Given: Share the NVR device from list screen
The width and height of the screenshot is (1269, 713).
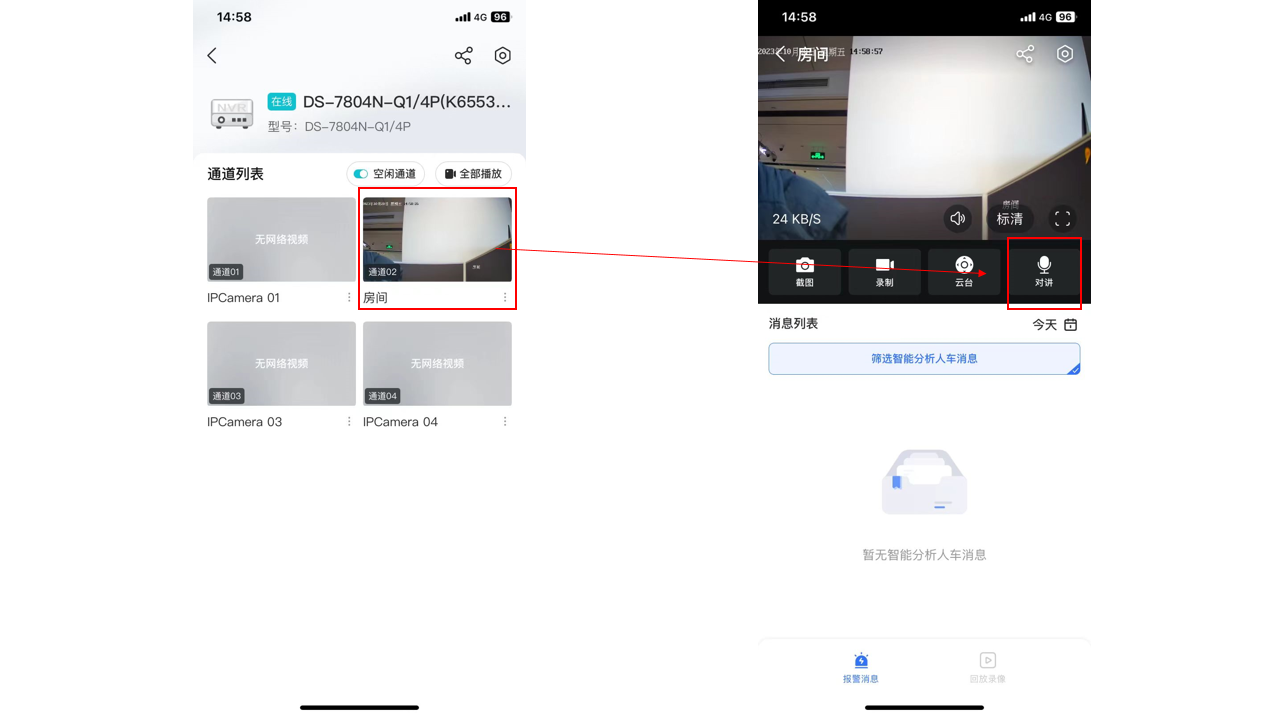Looking at the screenshot, I should click(x=463, y=56).
